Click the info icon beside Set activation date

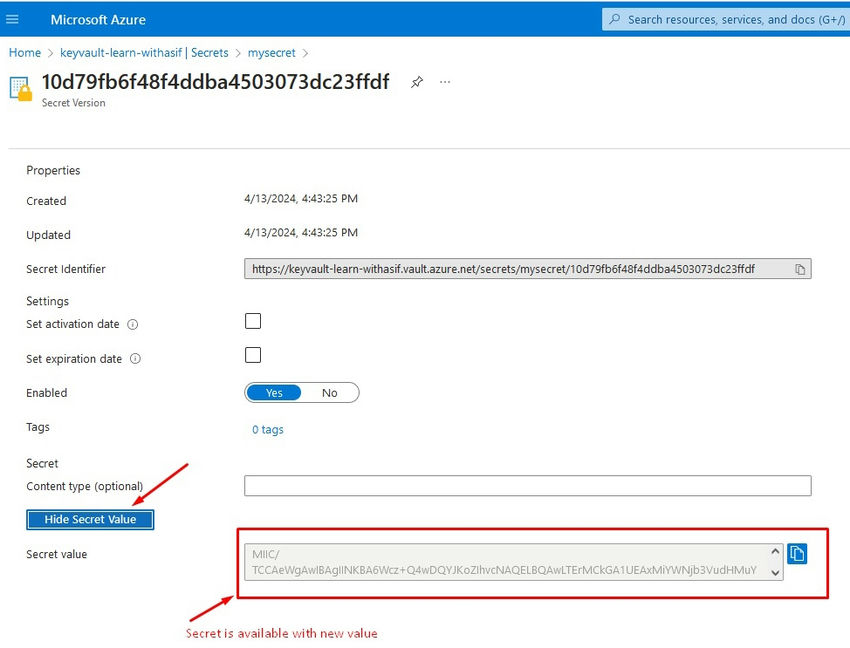pos(135,324)
